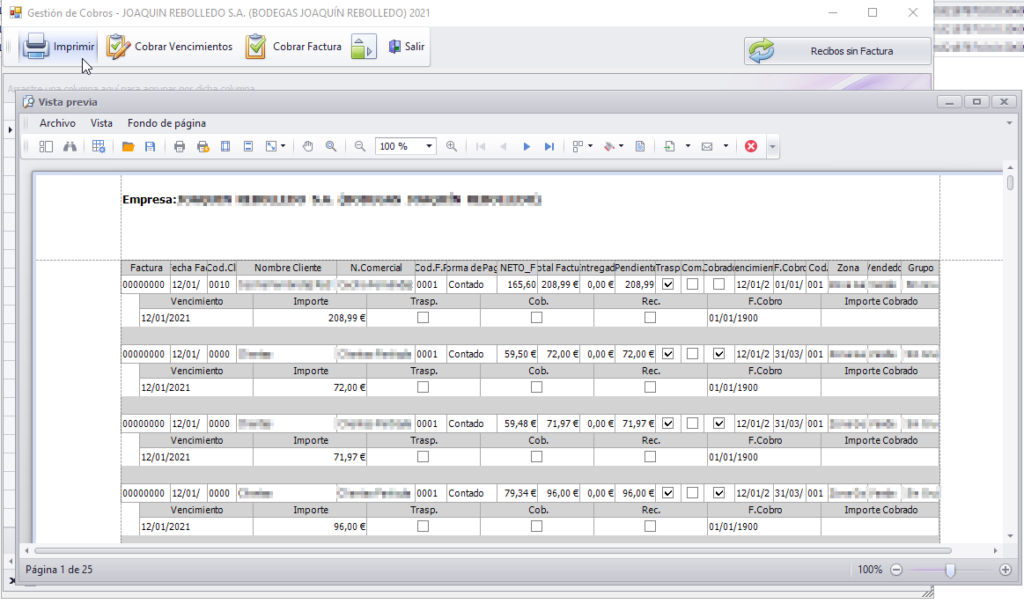Go to the previous page
Viewport: 1024px width, 604px height.
click(x=503, y=147)
